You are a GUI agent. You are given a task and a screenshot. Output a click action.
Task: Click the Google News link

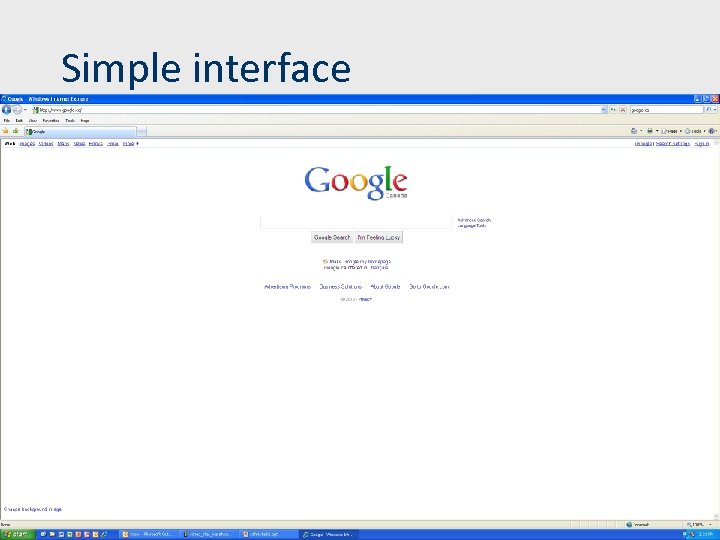click(x=79, y=144)
